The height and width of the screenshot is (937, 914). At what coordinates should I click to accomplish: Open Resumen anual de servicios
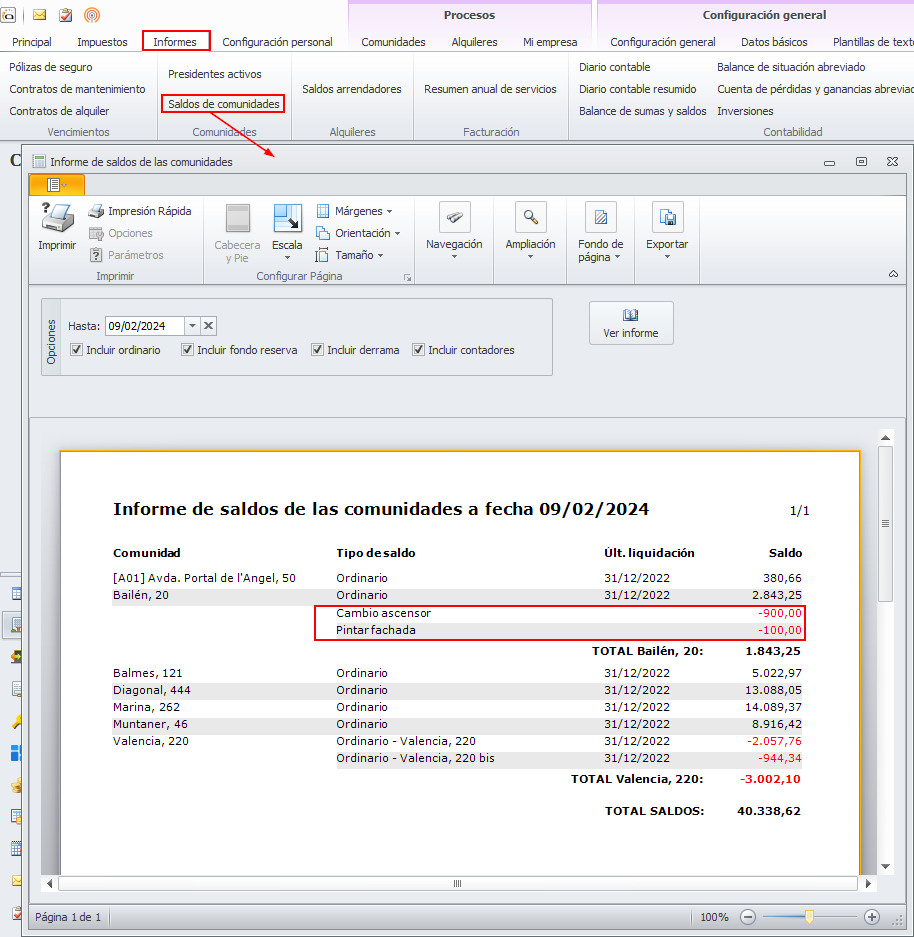click(x=490, y=89)
